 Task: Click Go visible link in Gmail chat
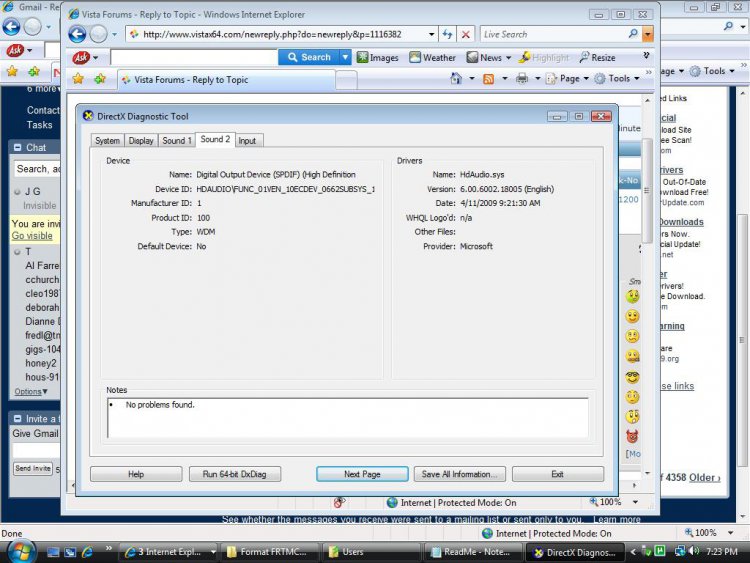tap(32, 236)
